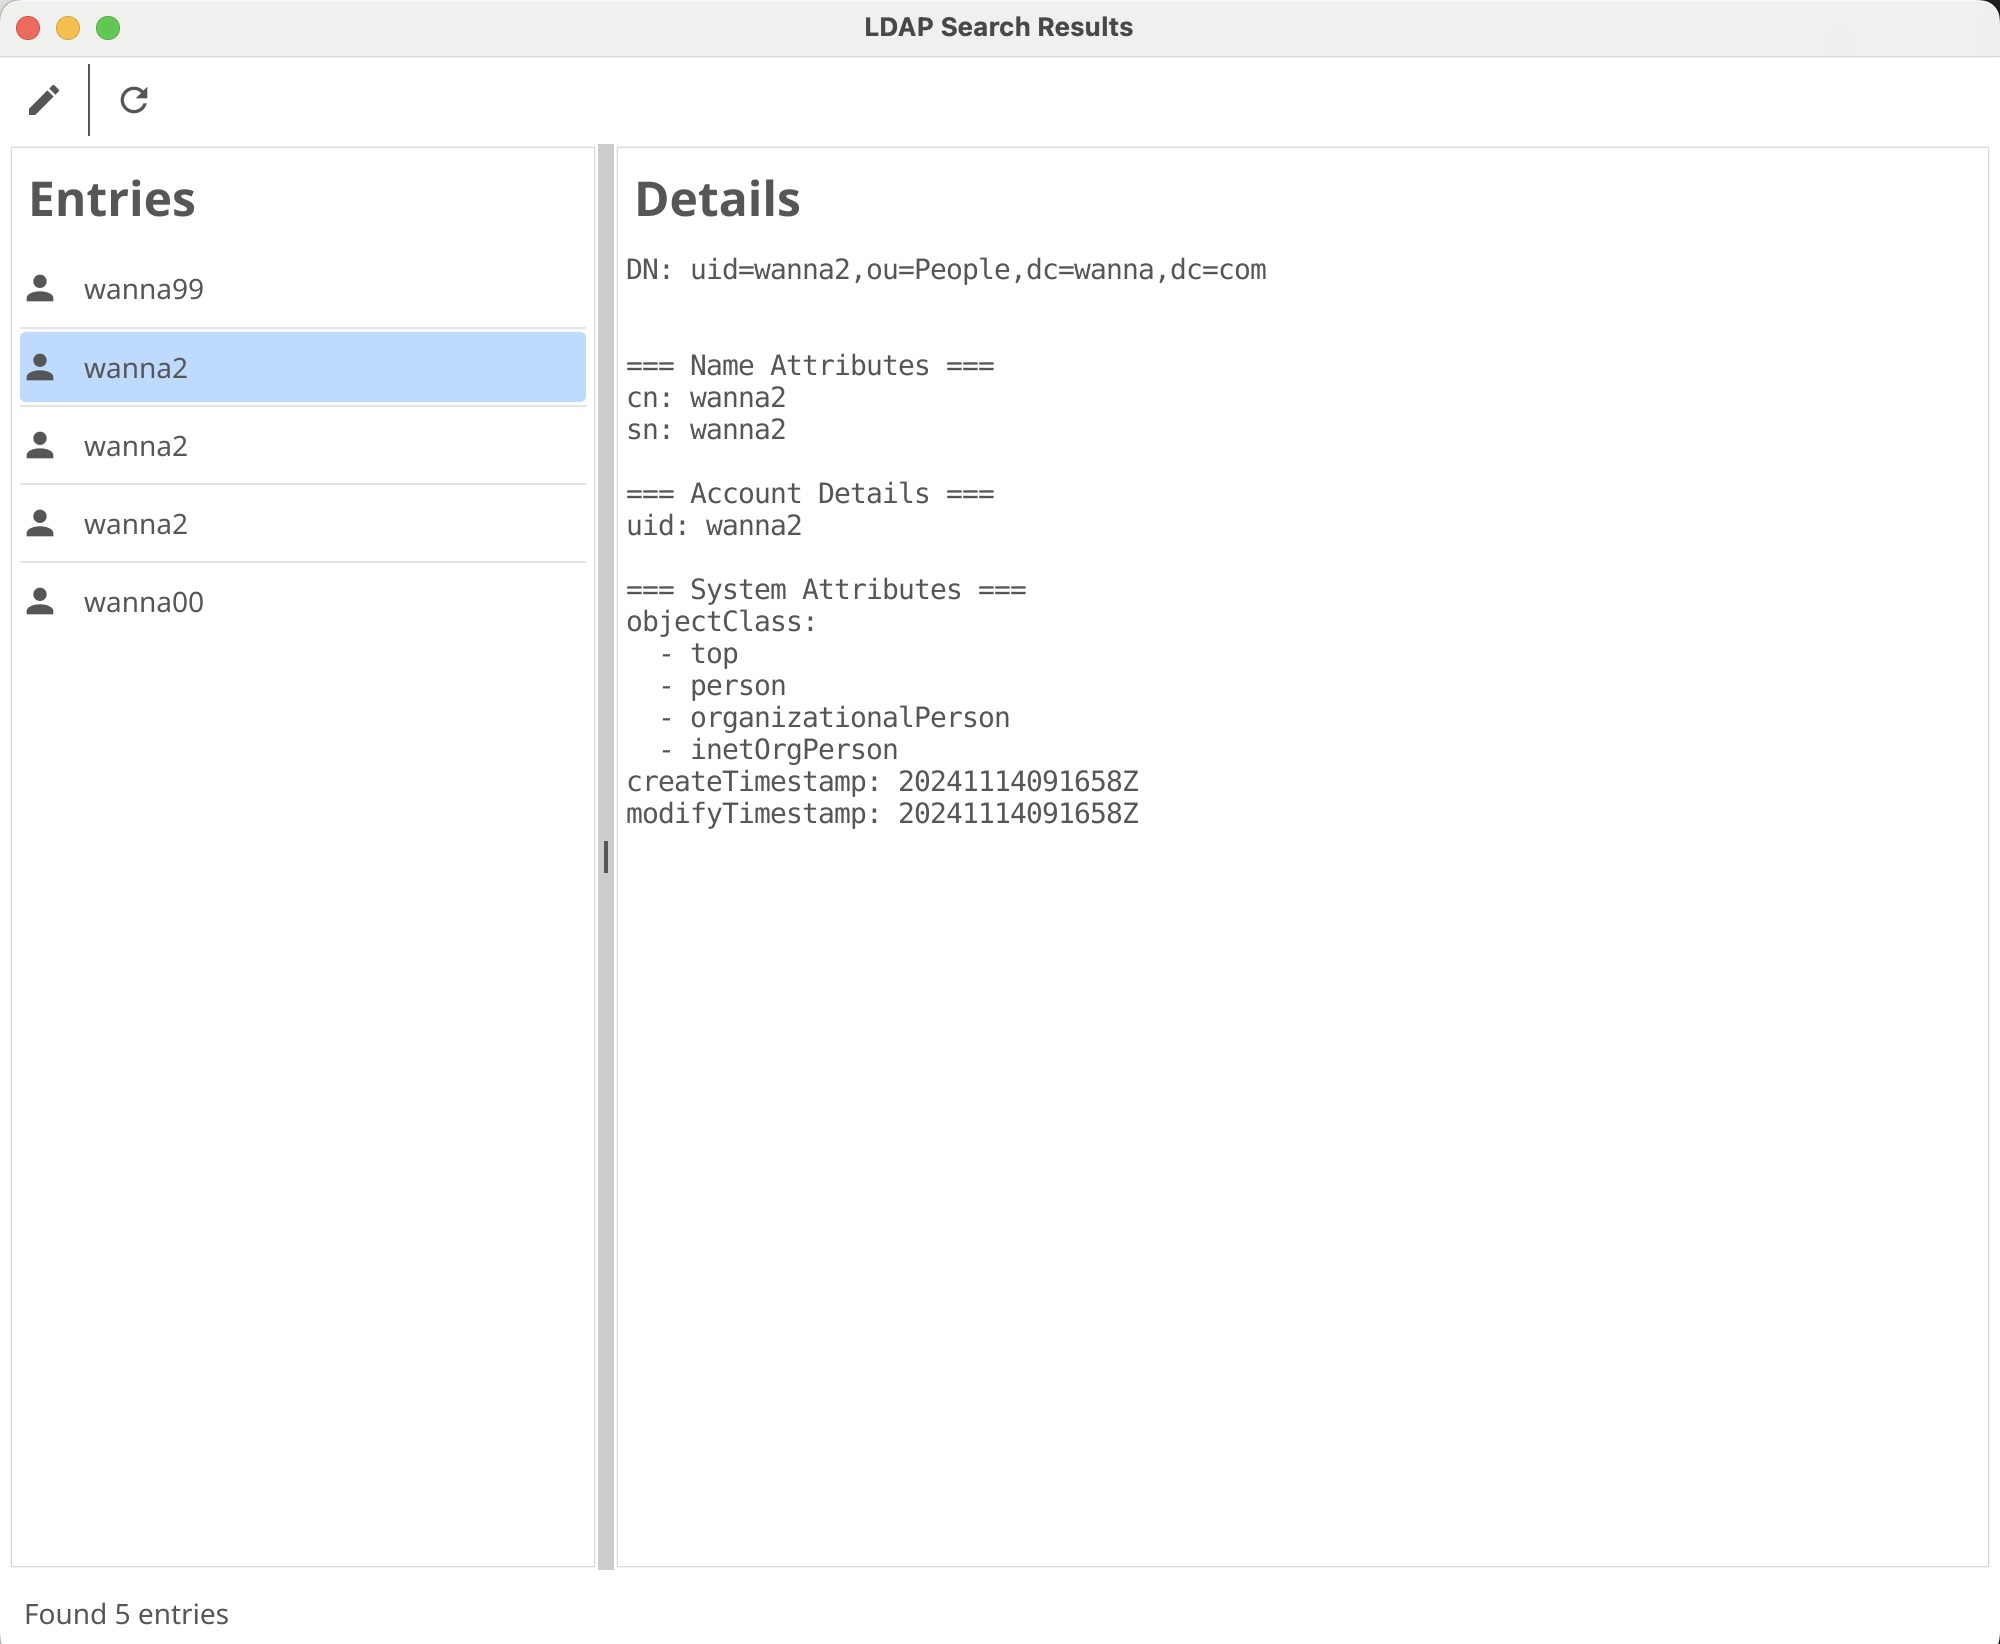Select the wanna99 entry
Image resolution: width=2000 pixels, height=1644 pixels.
coord(144,289)
